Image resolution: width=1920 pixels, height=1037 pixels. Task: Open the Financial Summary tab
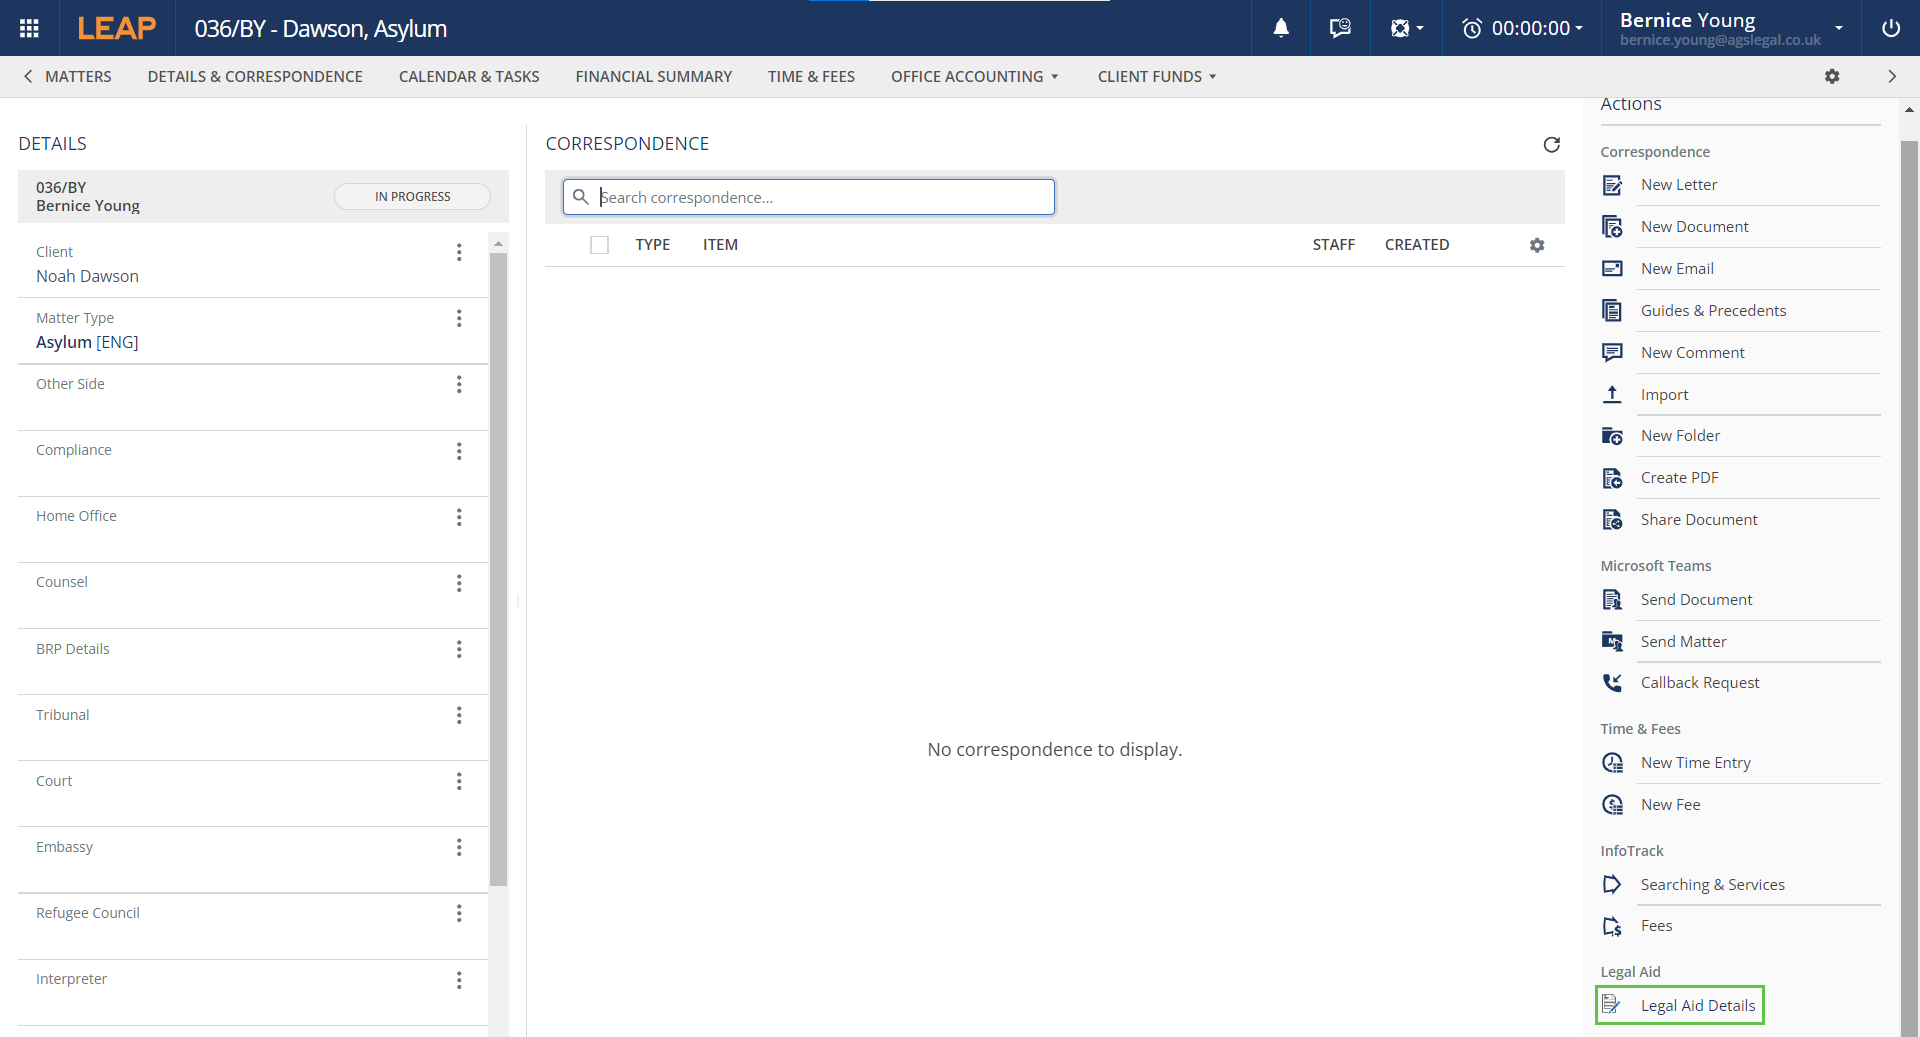tap(653, 77)
